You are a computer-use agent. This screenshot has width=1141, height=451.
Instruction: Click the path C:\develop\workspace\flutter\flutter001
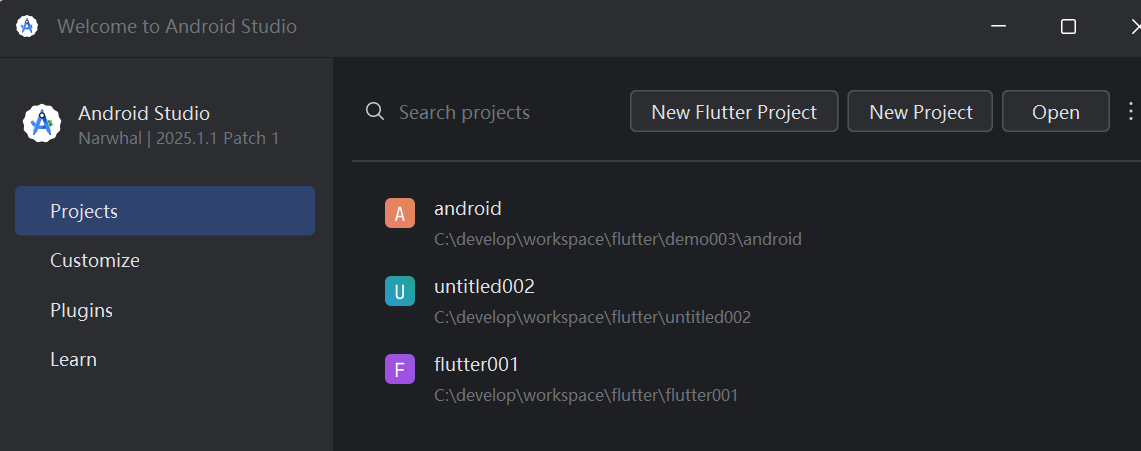tap(586, 395)
